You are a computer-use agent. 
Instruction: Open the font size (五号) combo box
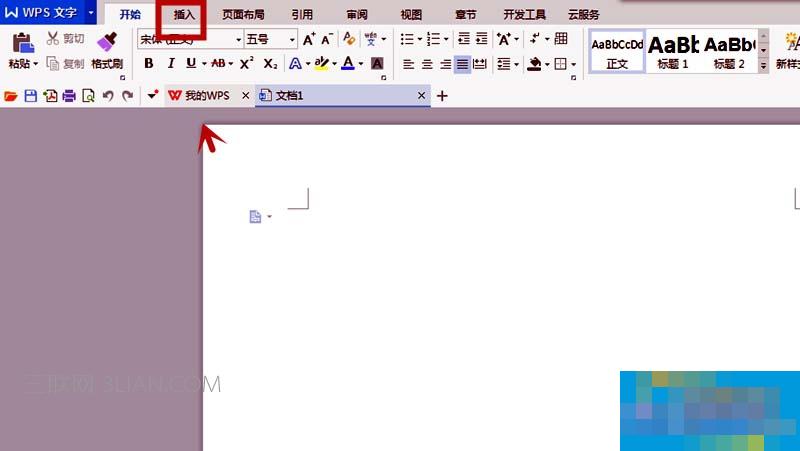pyautogui.click(x=270, y=39)
